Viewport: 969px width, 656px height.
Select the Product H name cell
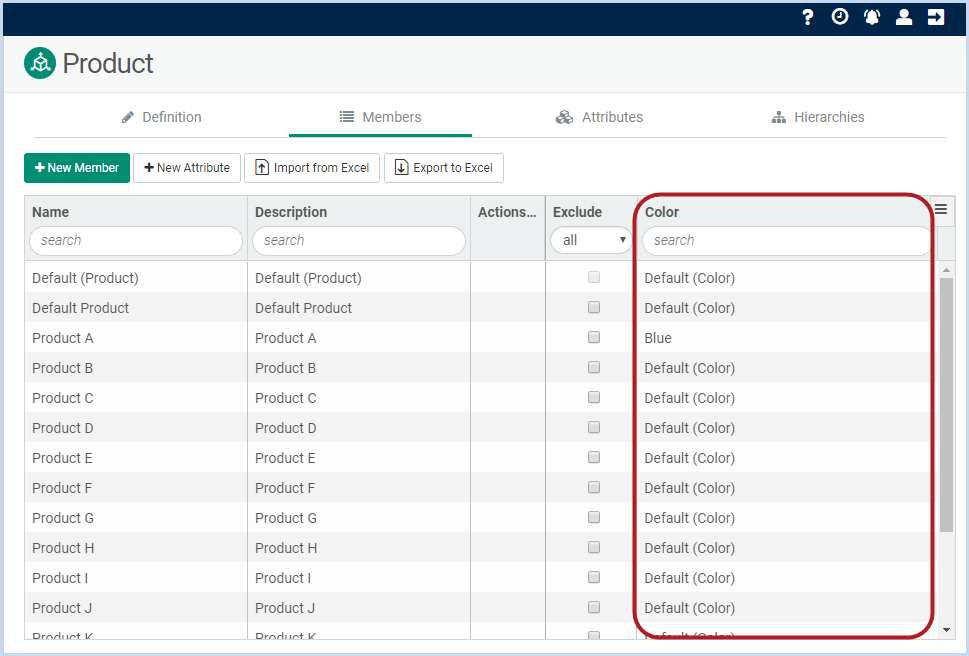(x=136, y=548)
